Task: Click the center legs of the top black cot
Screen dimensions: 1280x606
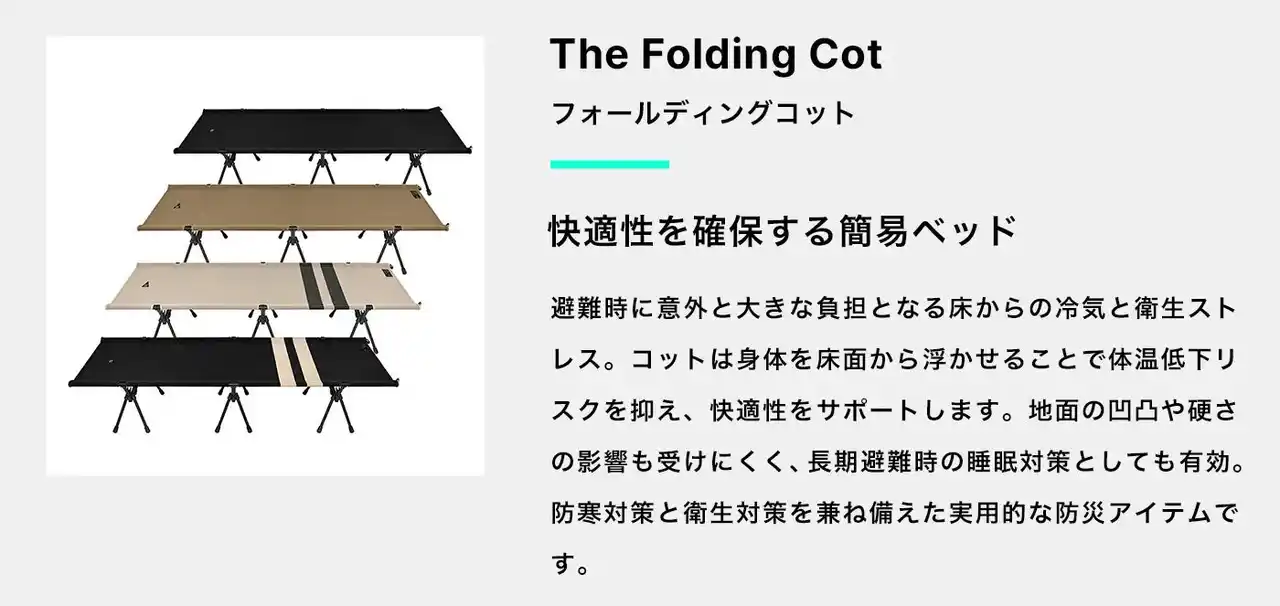Action: click(x=319, y=166)
